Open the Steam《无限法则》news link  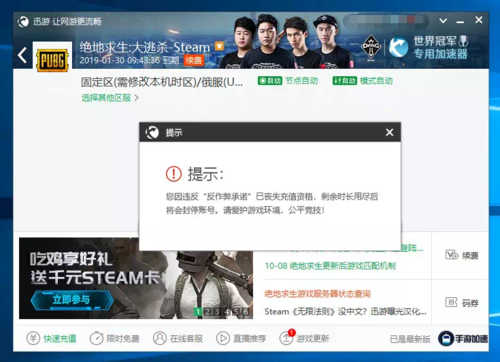345,312
